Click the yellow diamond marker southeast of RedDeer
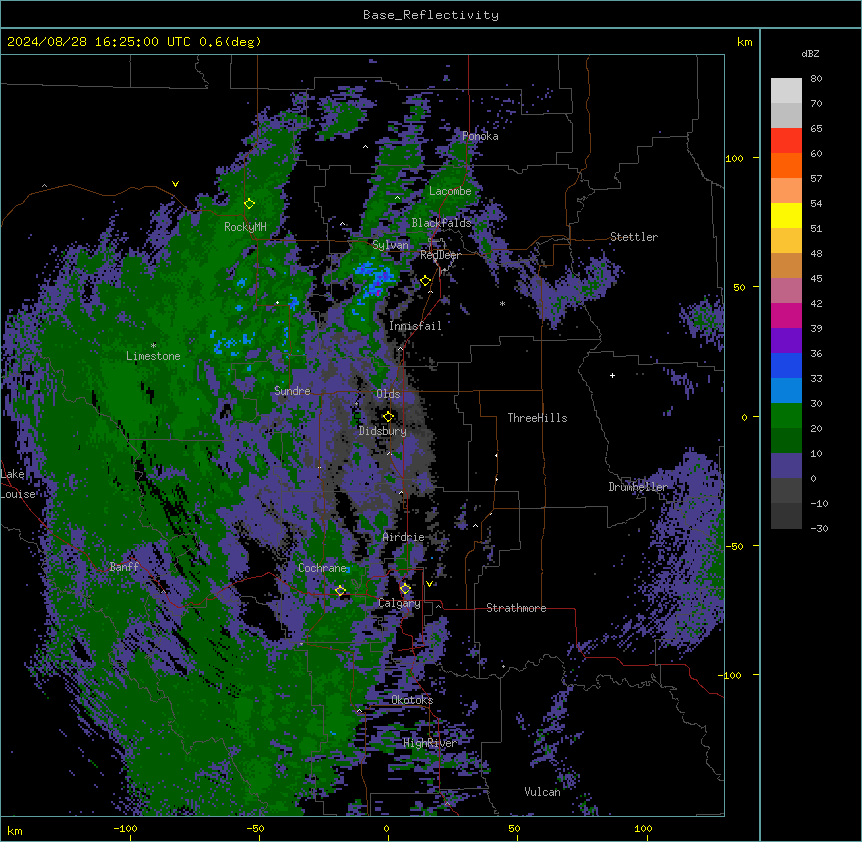The width and height of the screenshot is (862, 842). point(425,281)
